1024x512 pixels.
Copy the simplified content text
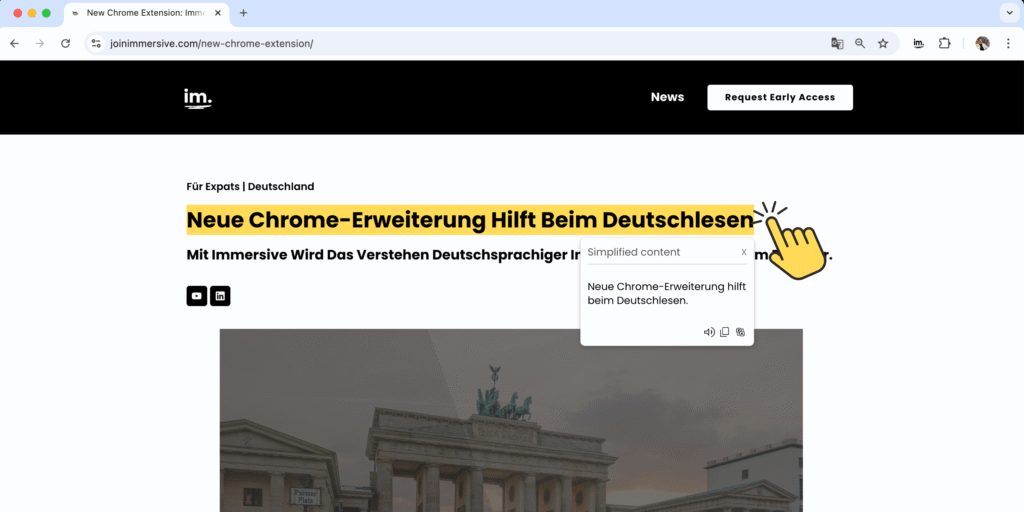[725, 332]
